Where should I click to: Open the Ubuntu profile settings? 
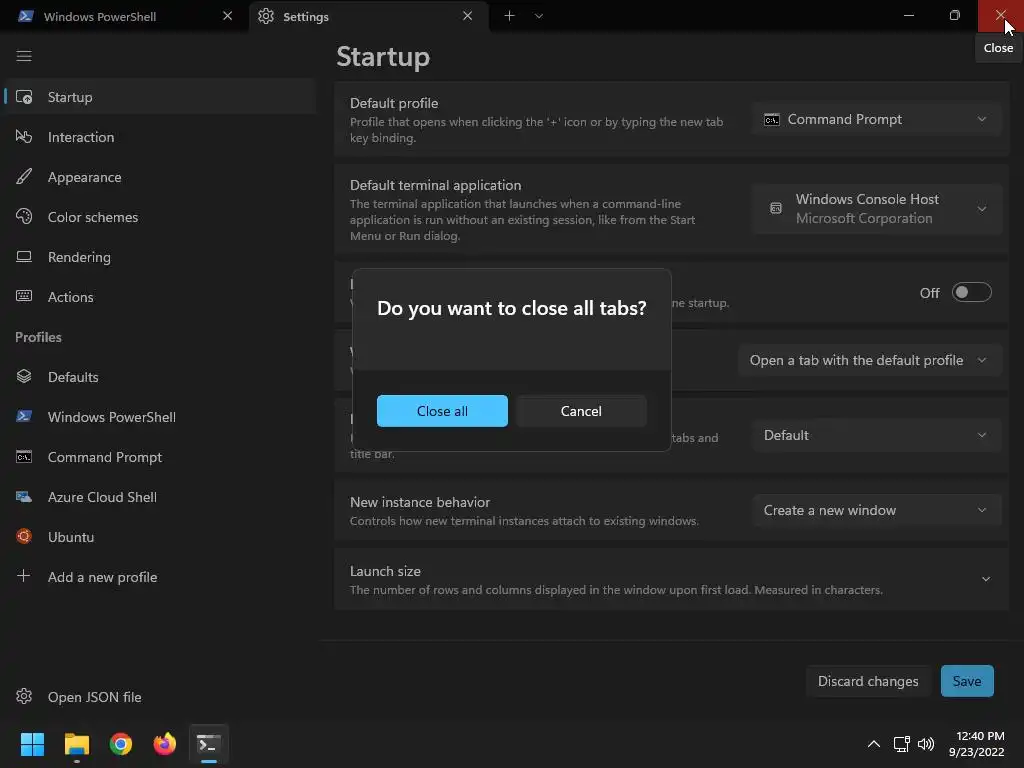click(160, 537)
